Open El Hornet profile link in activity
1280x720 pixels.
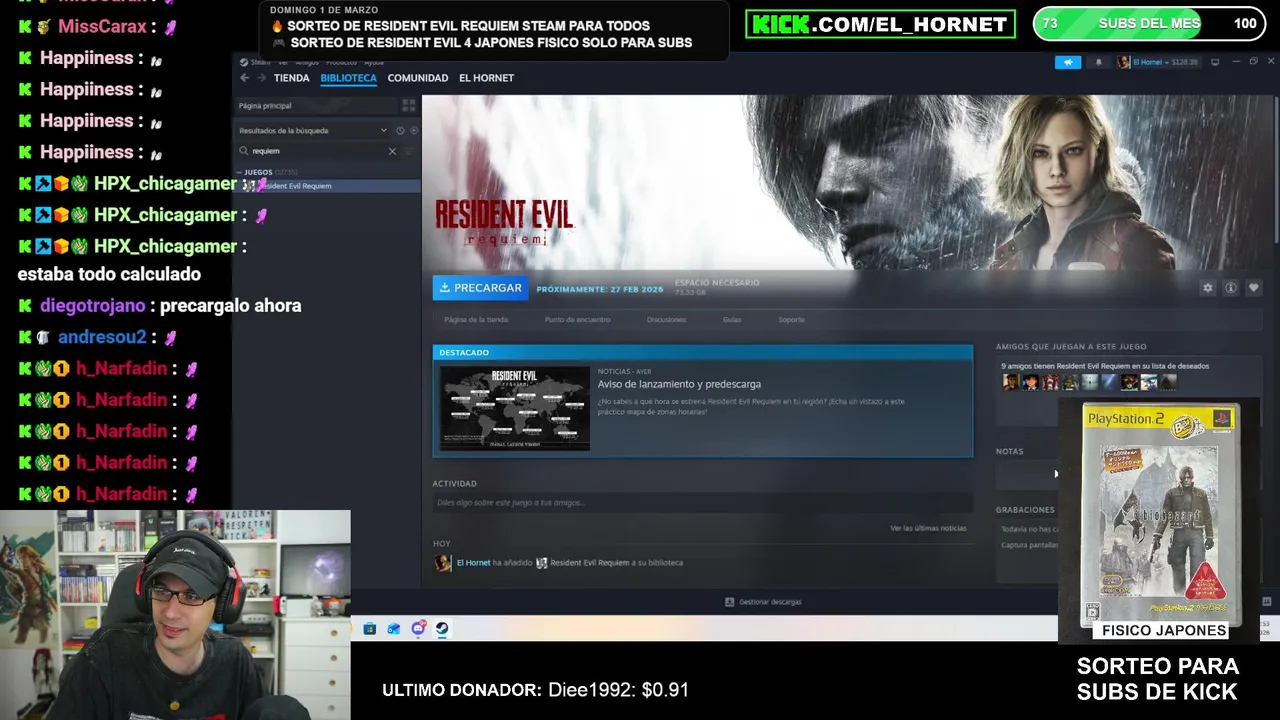473,563
